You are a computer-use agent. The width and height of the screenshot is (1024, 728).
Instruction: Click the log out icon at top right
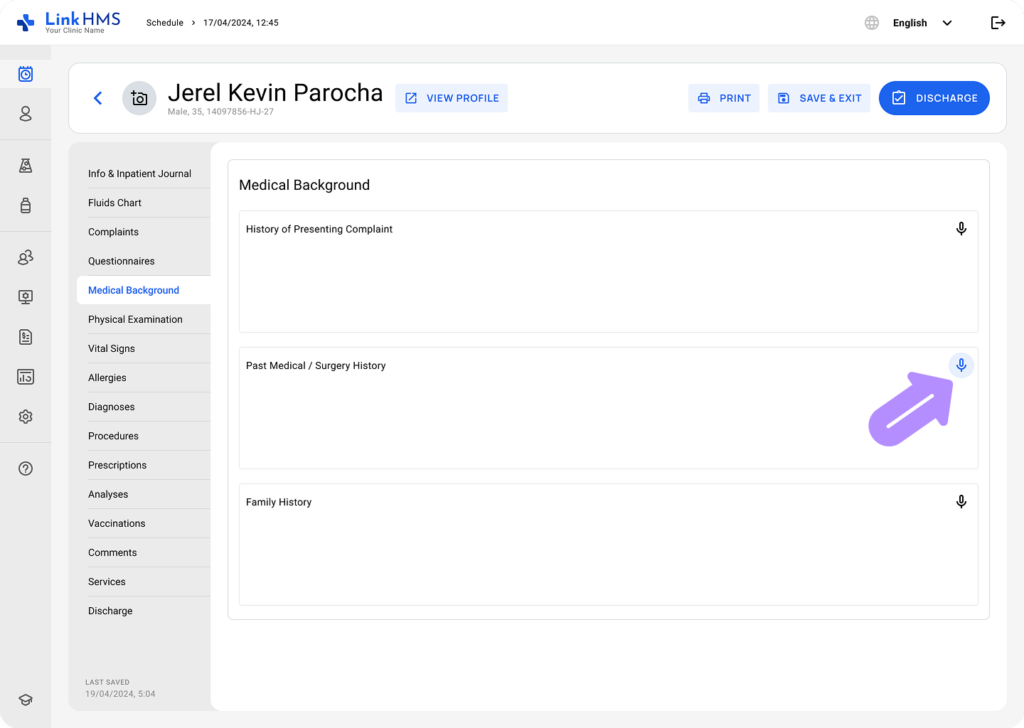[x=997, y=23]
